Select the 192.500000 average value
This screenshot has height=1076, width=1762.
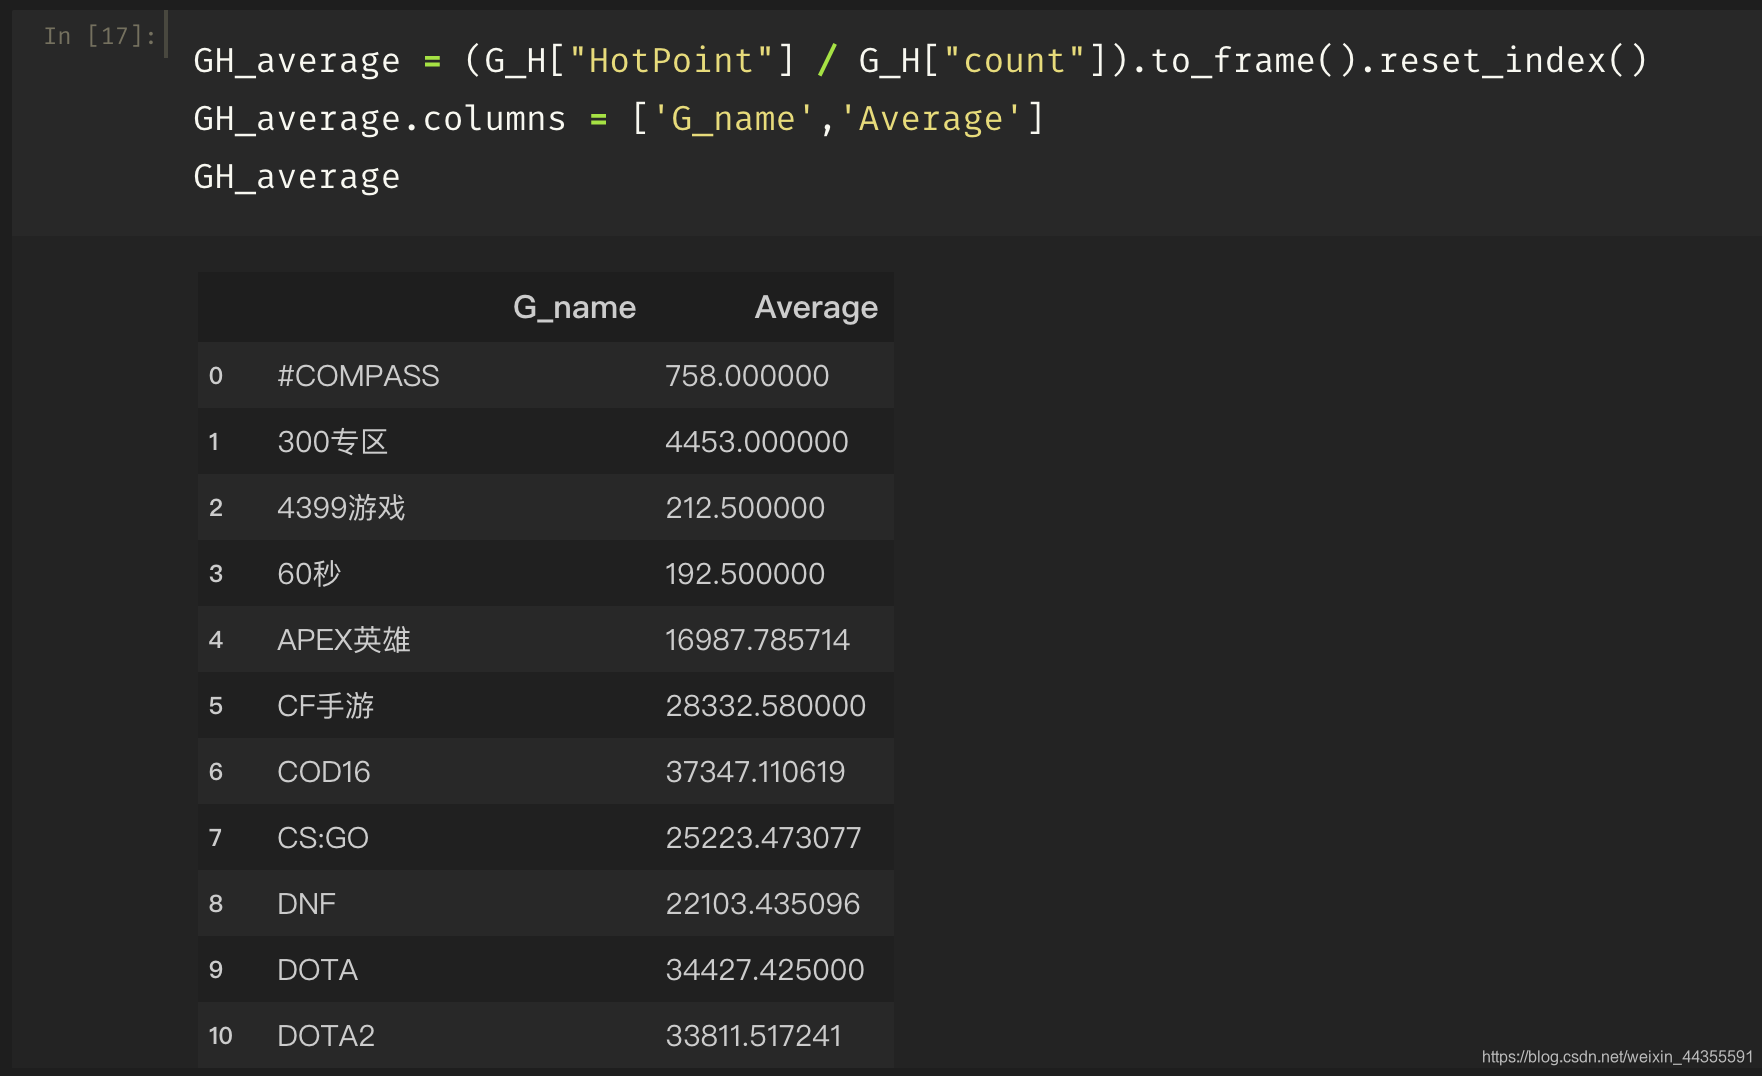[745, 574]
